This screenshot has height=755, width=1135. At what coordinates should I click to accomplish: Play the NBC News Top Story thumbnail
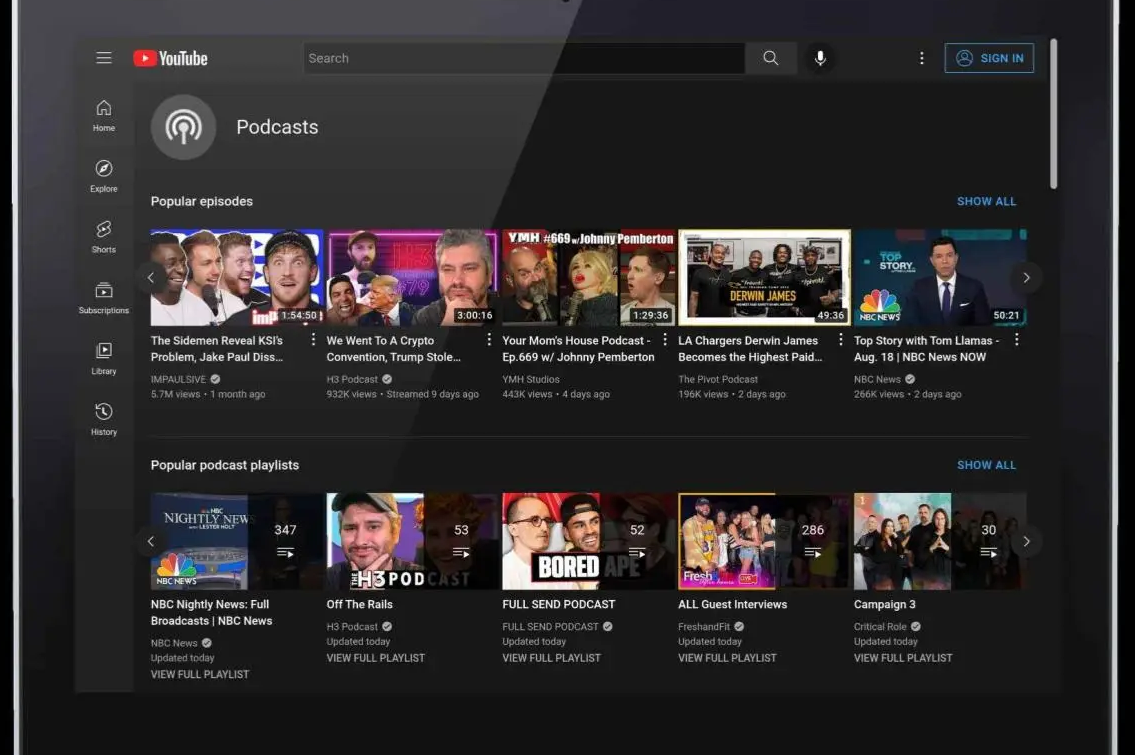(940, 277)
